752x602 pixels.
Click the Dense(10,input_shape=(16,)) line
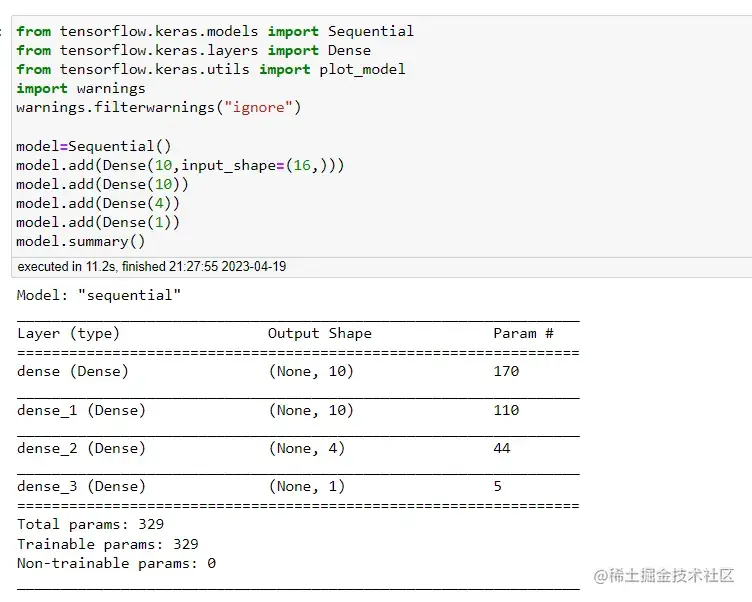(180, 165)
